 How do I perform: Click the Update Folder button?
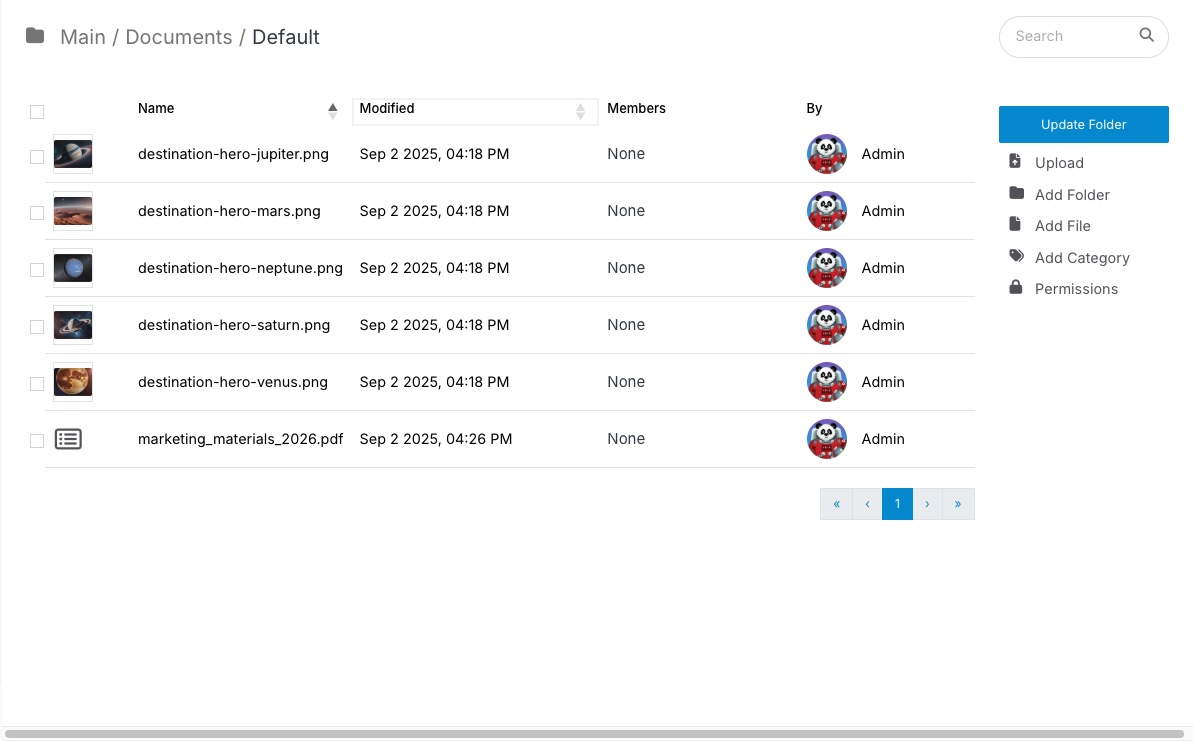tap(1083, 124)
